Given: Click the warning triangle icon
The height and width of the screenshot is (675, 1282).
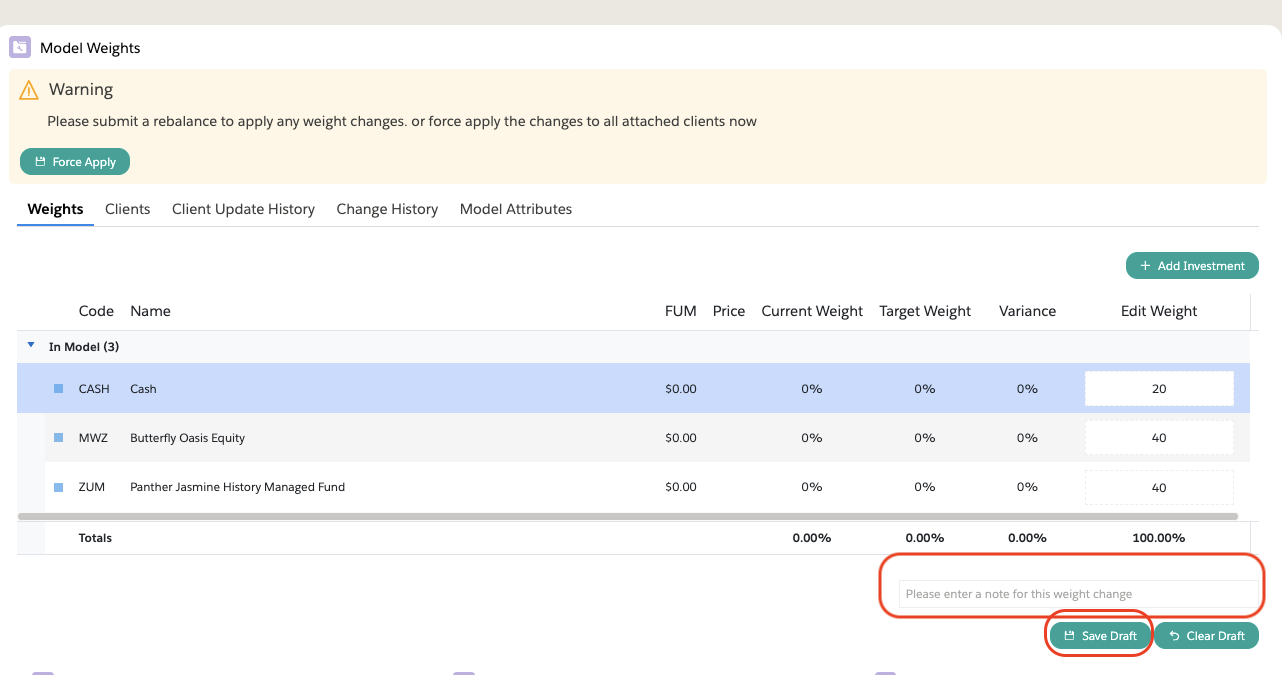Looking at the screenshot, I should pos(29,90).
